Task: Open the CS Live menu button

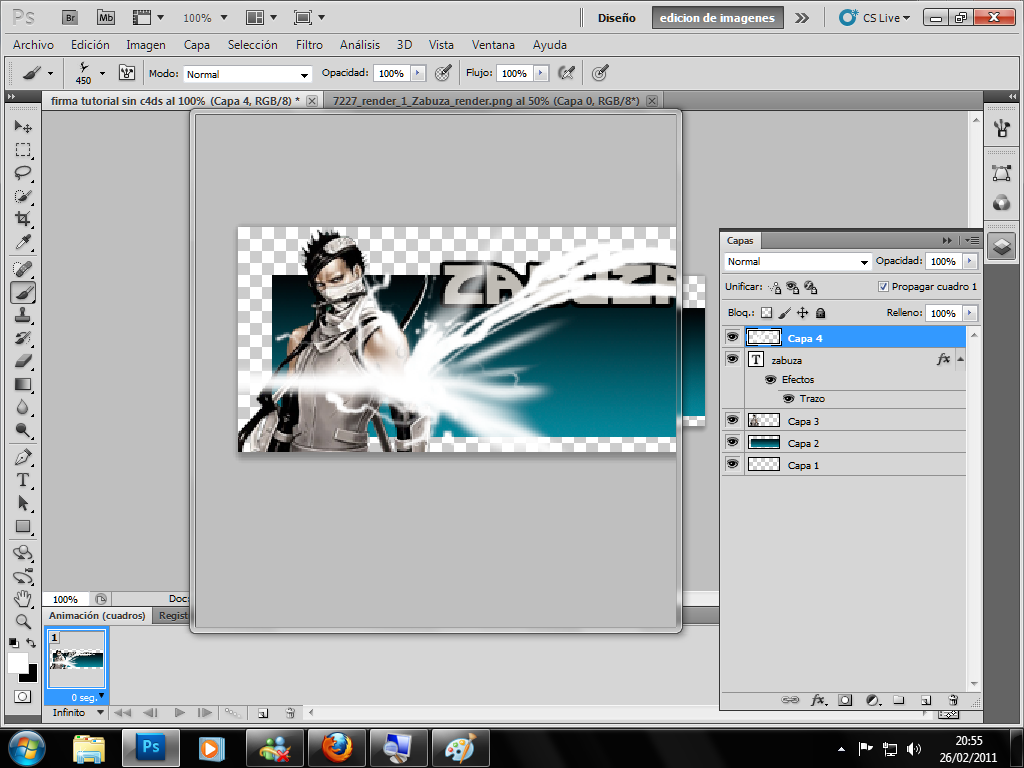Action: tap(875, 18)
